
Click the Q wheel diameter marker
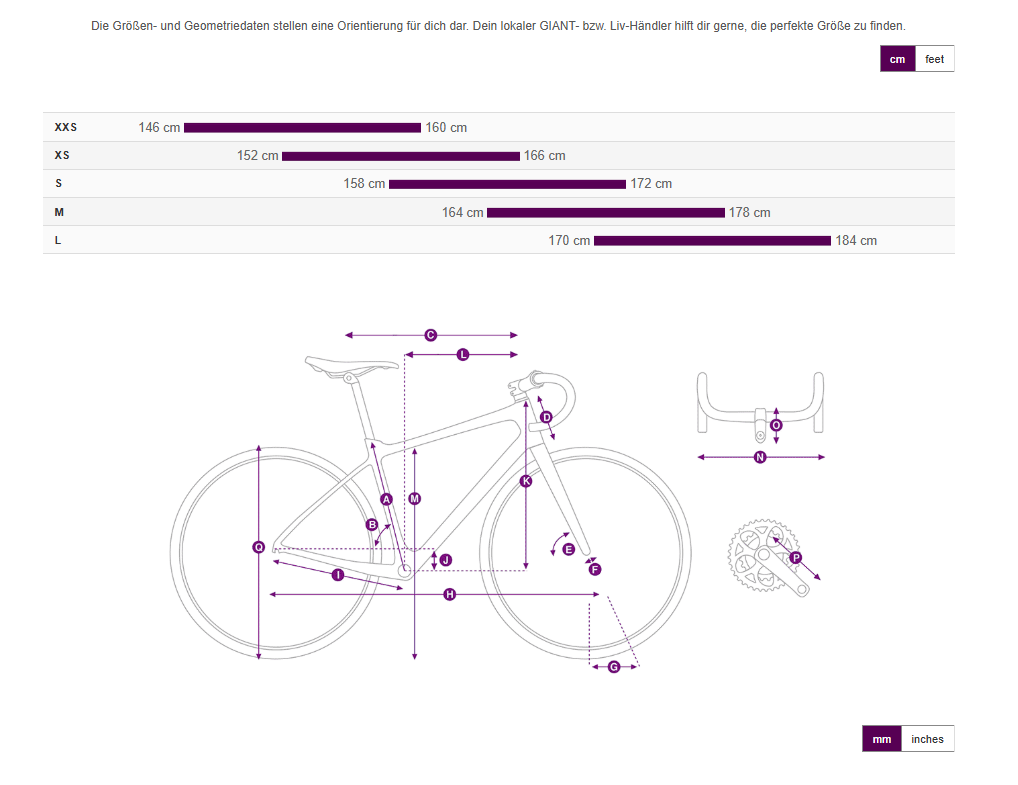(x=258, y=547)
